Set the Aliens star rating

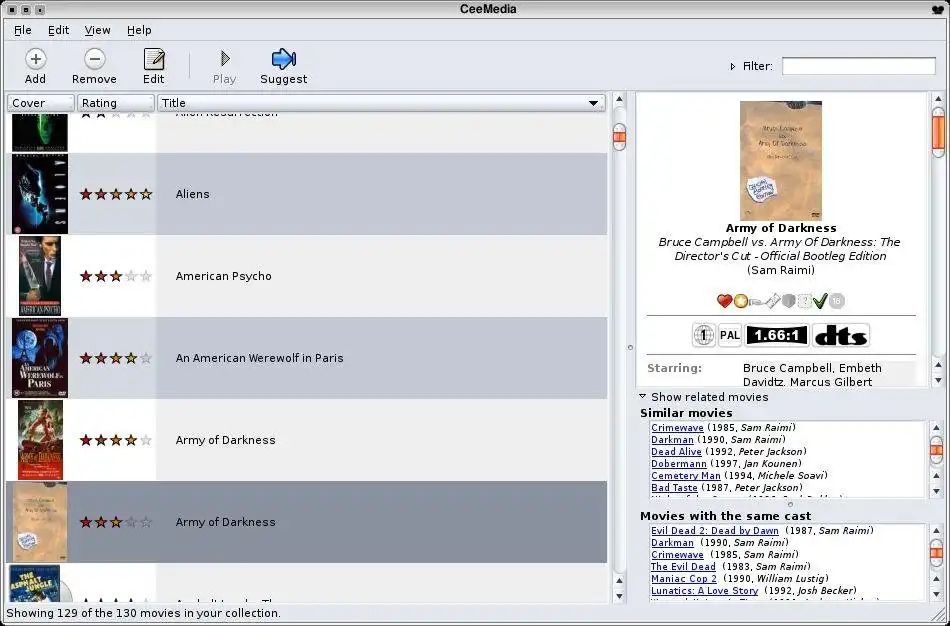116,194
